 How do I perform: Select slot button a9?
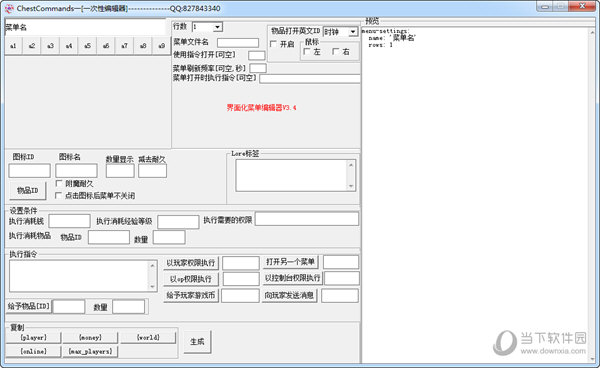coord(161,46)
